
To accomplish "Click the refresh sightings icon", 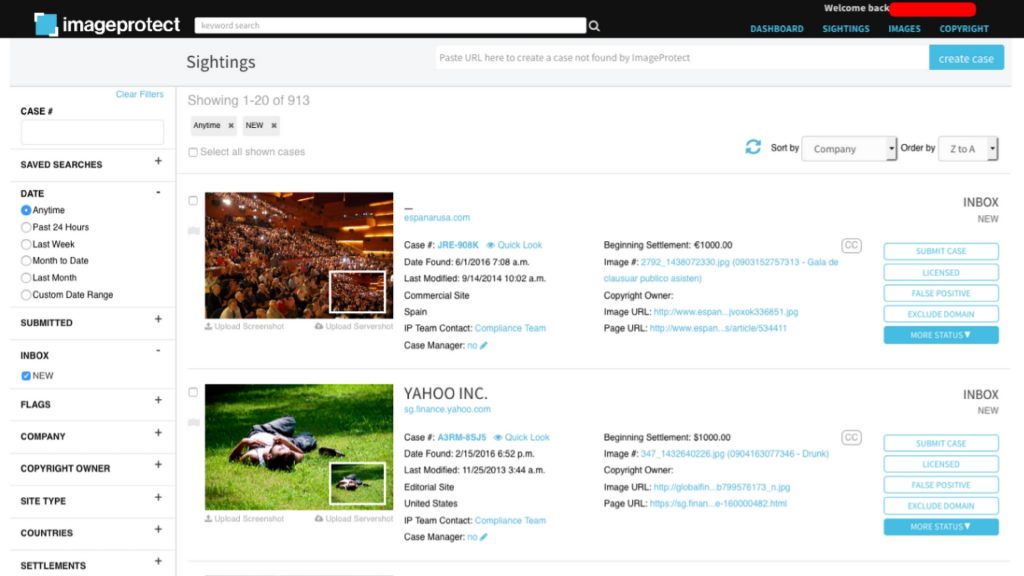I will click(x=753, y=148).
